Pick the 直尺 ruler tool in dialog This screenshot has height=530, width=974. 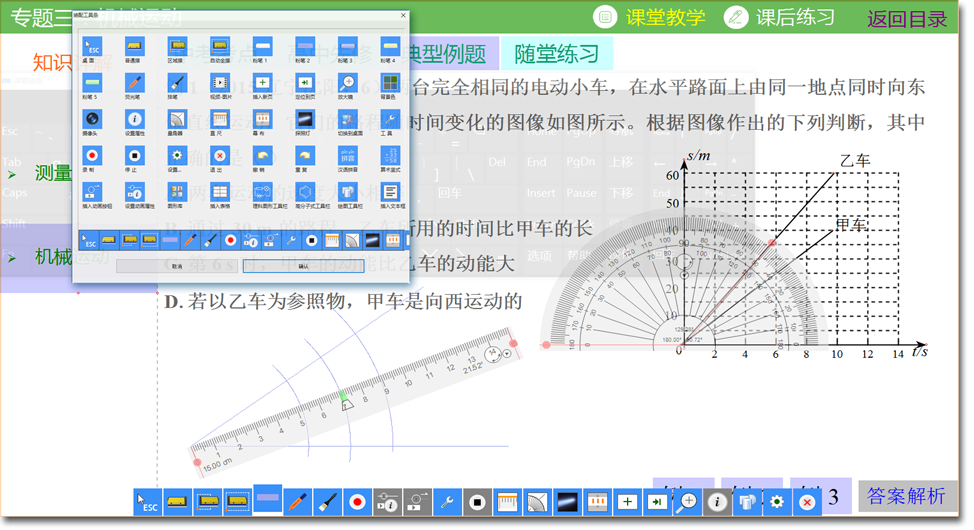tap(219, 120)
